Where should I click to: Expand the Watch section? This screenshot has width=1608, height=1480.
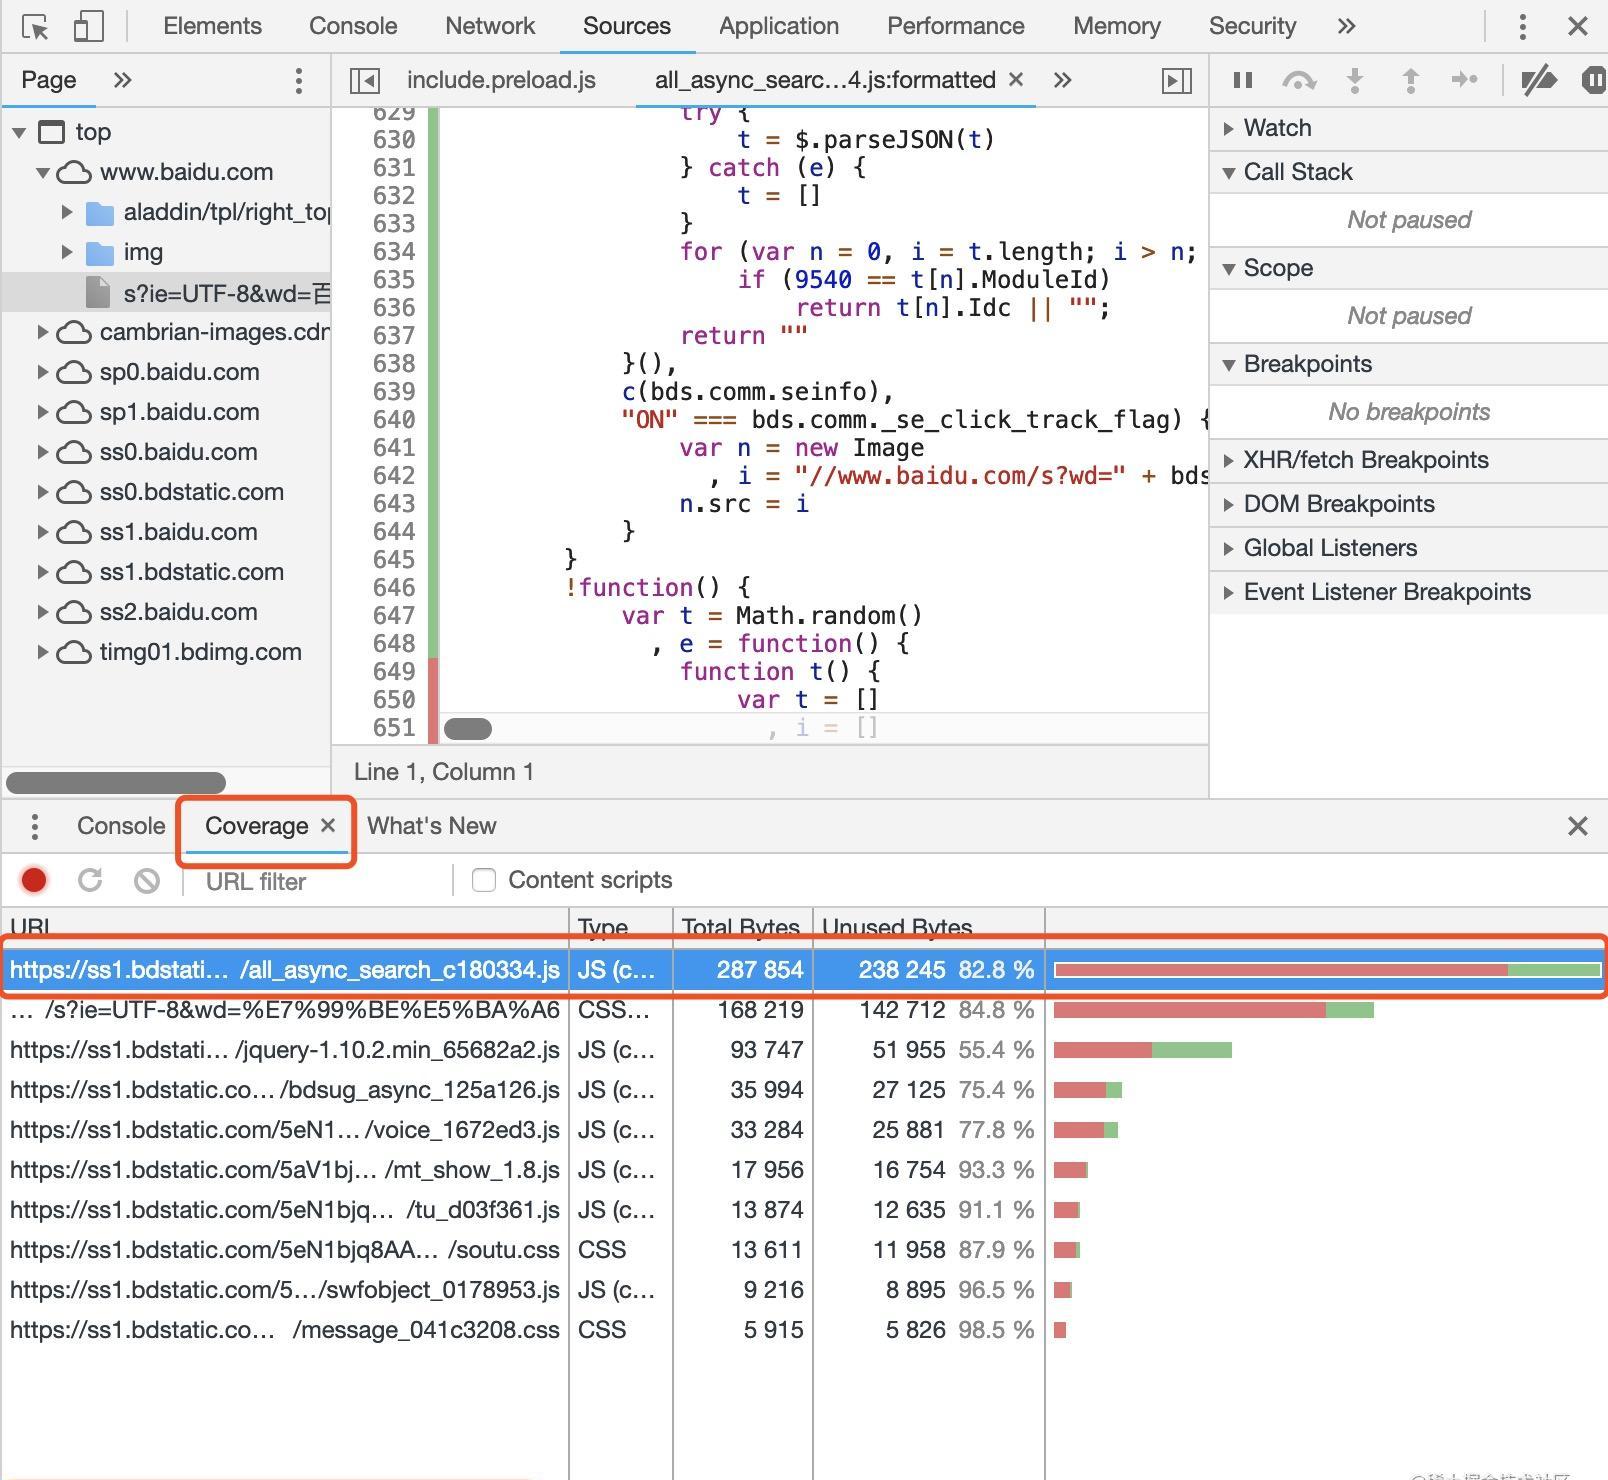[x=1409, y=128]
